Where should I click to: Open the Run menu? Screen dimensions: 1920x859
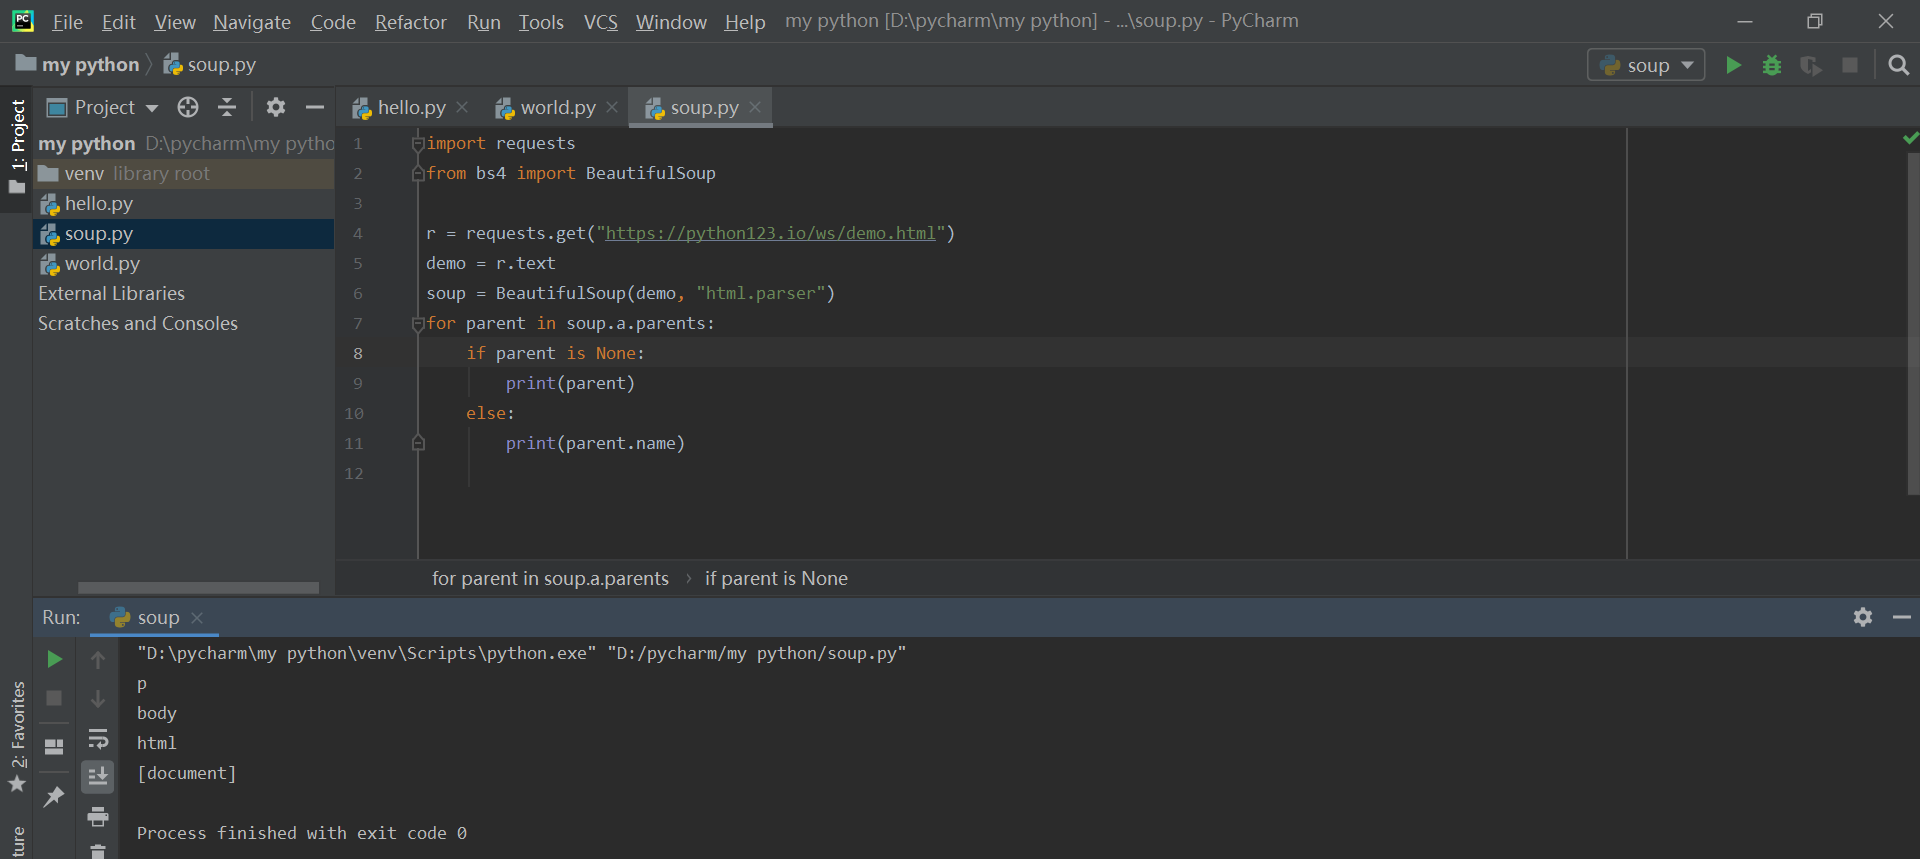(484, 21)
